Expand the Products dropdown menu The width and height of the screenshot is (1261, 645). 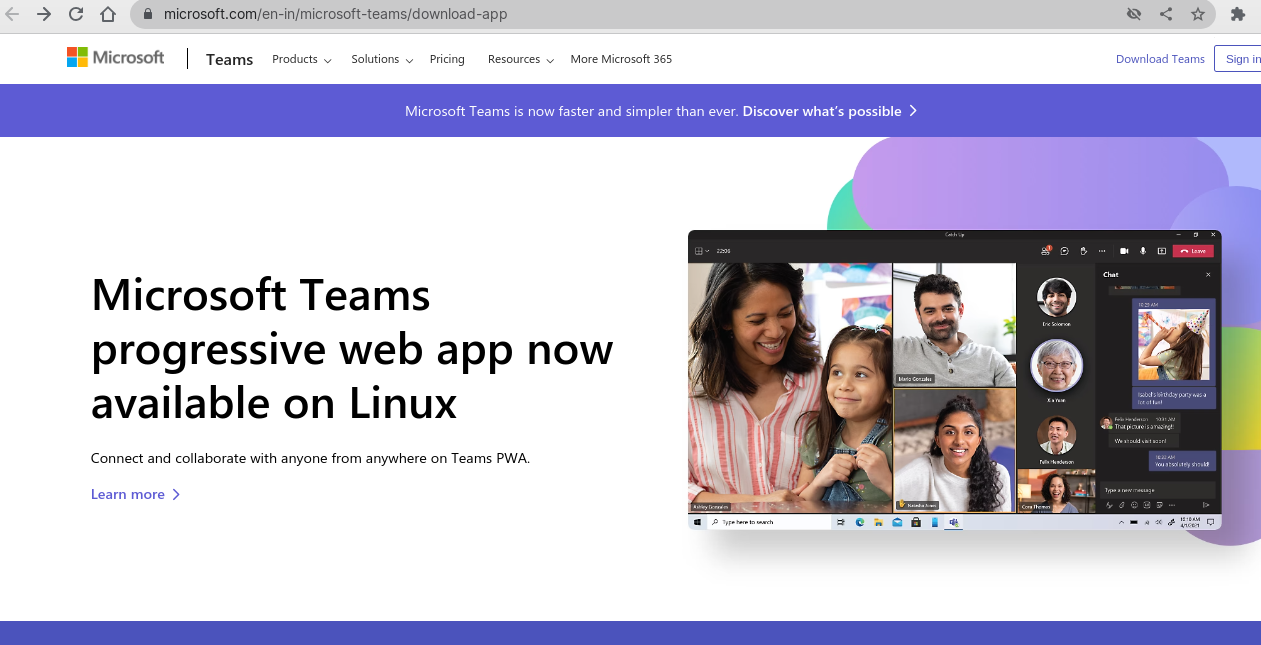coord(301,59)
